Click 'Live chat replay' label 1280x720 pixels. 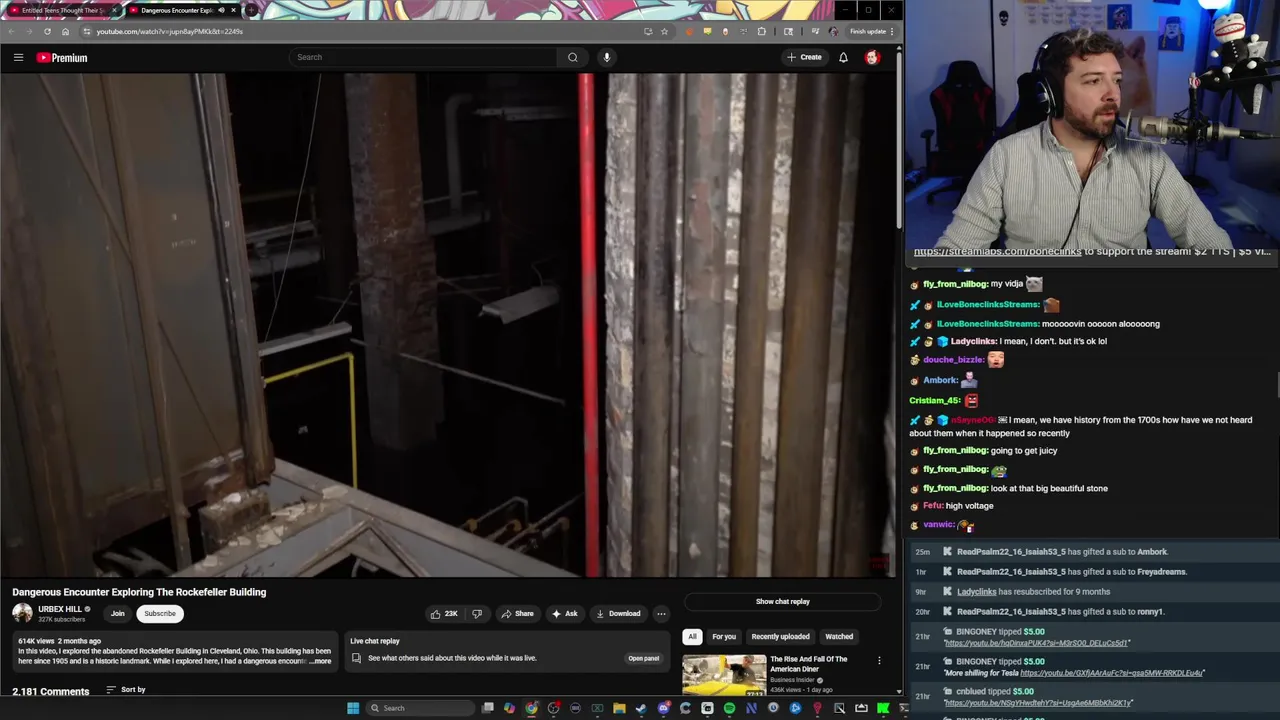coord(375,641)
